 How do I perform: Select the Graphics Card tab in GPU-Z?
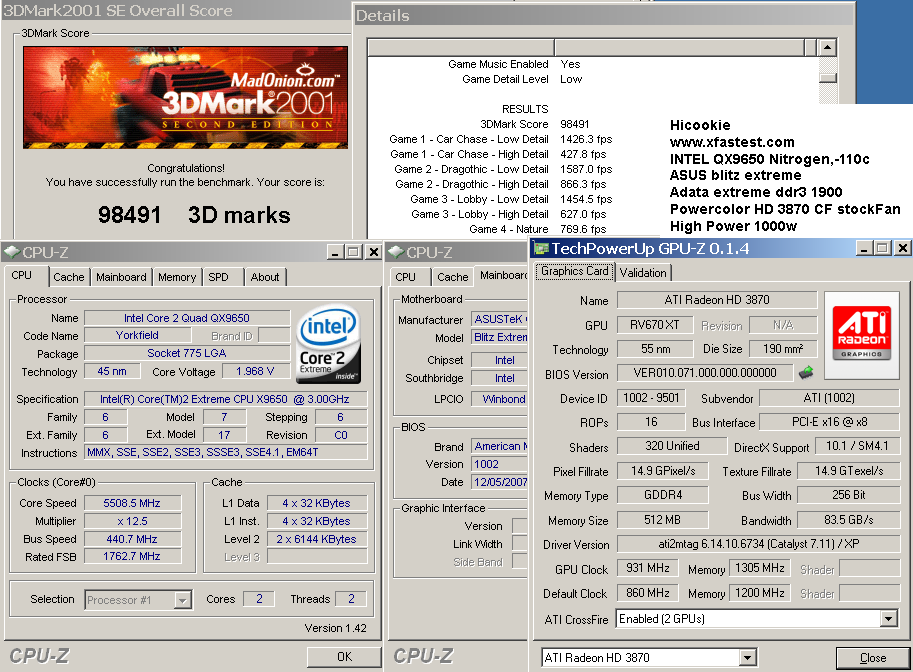coord(575,271)
